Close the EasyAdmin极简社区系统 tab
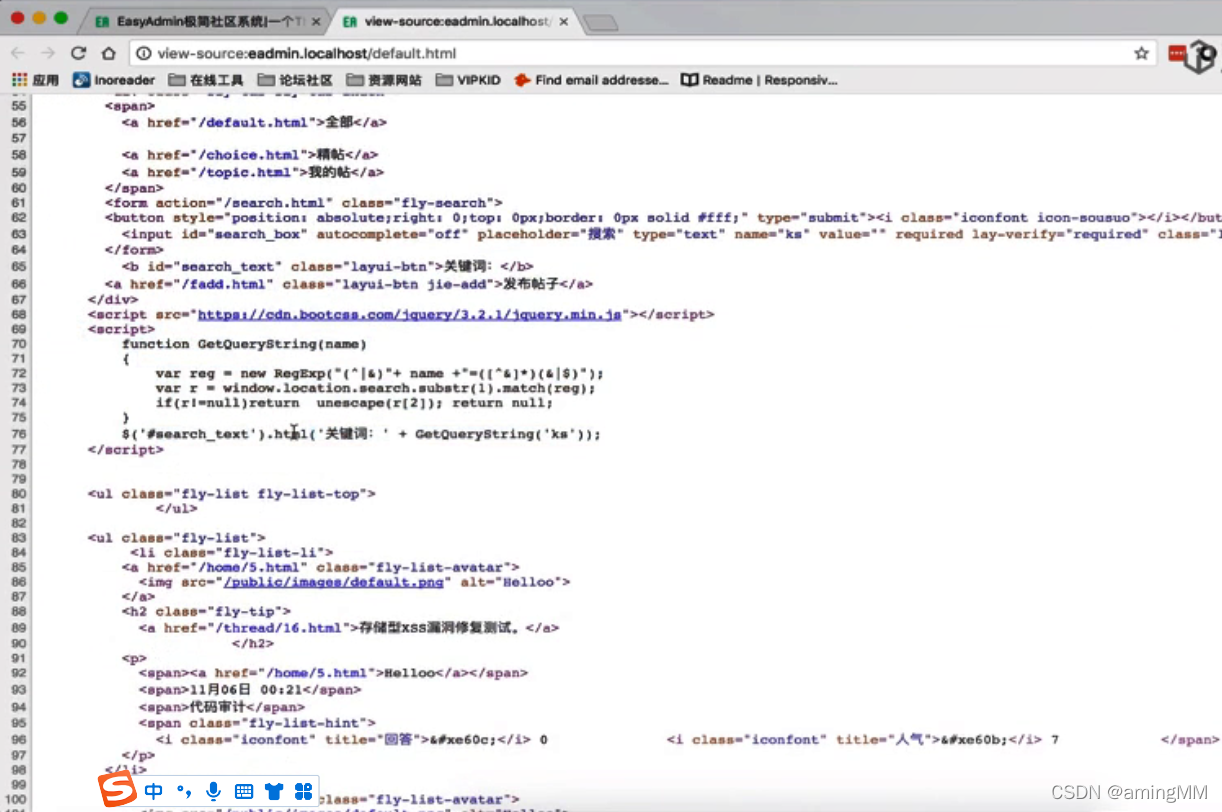This screenshot has height=812, width=1222. coord(315,21)
